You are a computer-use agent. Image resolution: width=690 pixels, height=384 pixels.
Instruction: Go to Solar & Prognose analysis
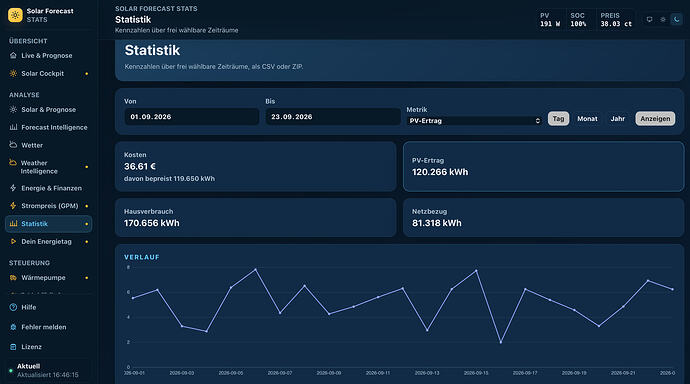[x=48, y=110]
